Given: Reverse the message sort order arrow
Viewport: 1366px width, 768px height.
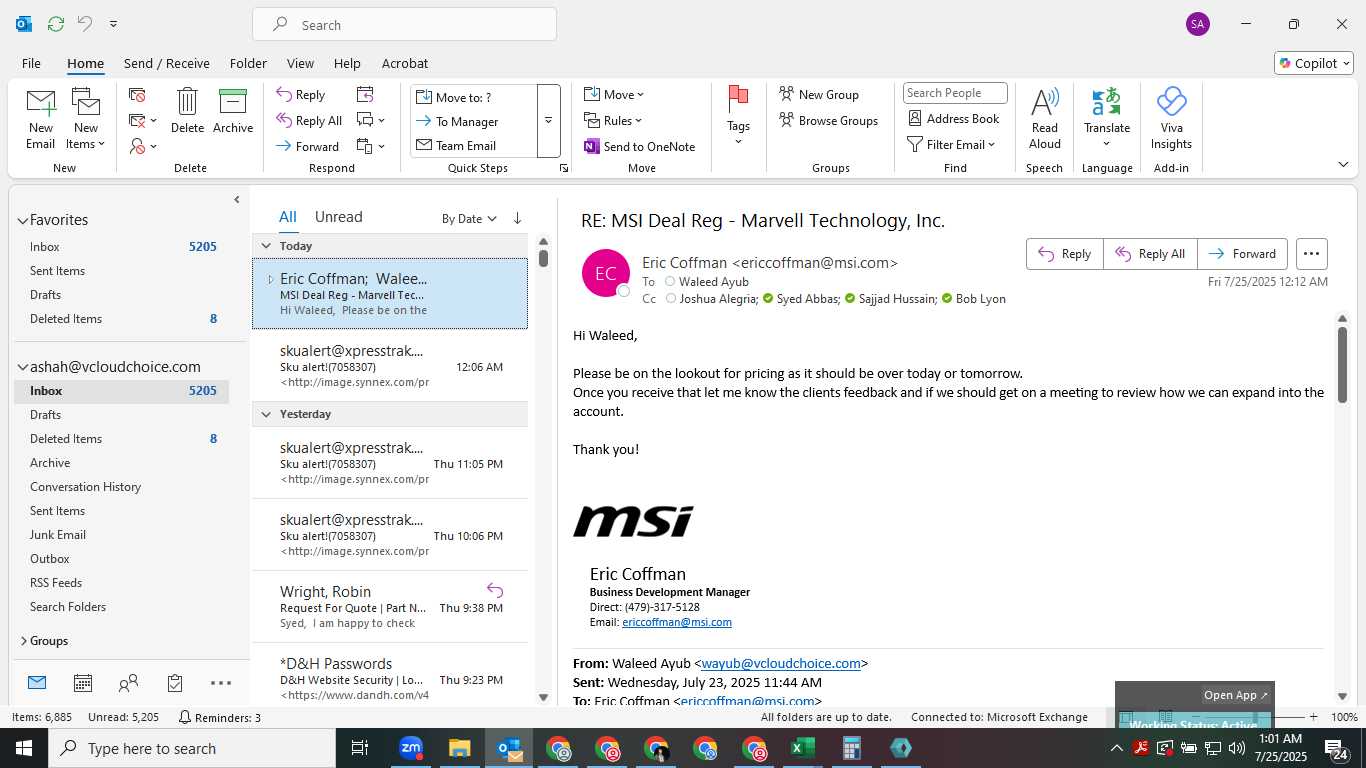Looking at the screenshot, I should tap(517, 218).
